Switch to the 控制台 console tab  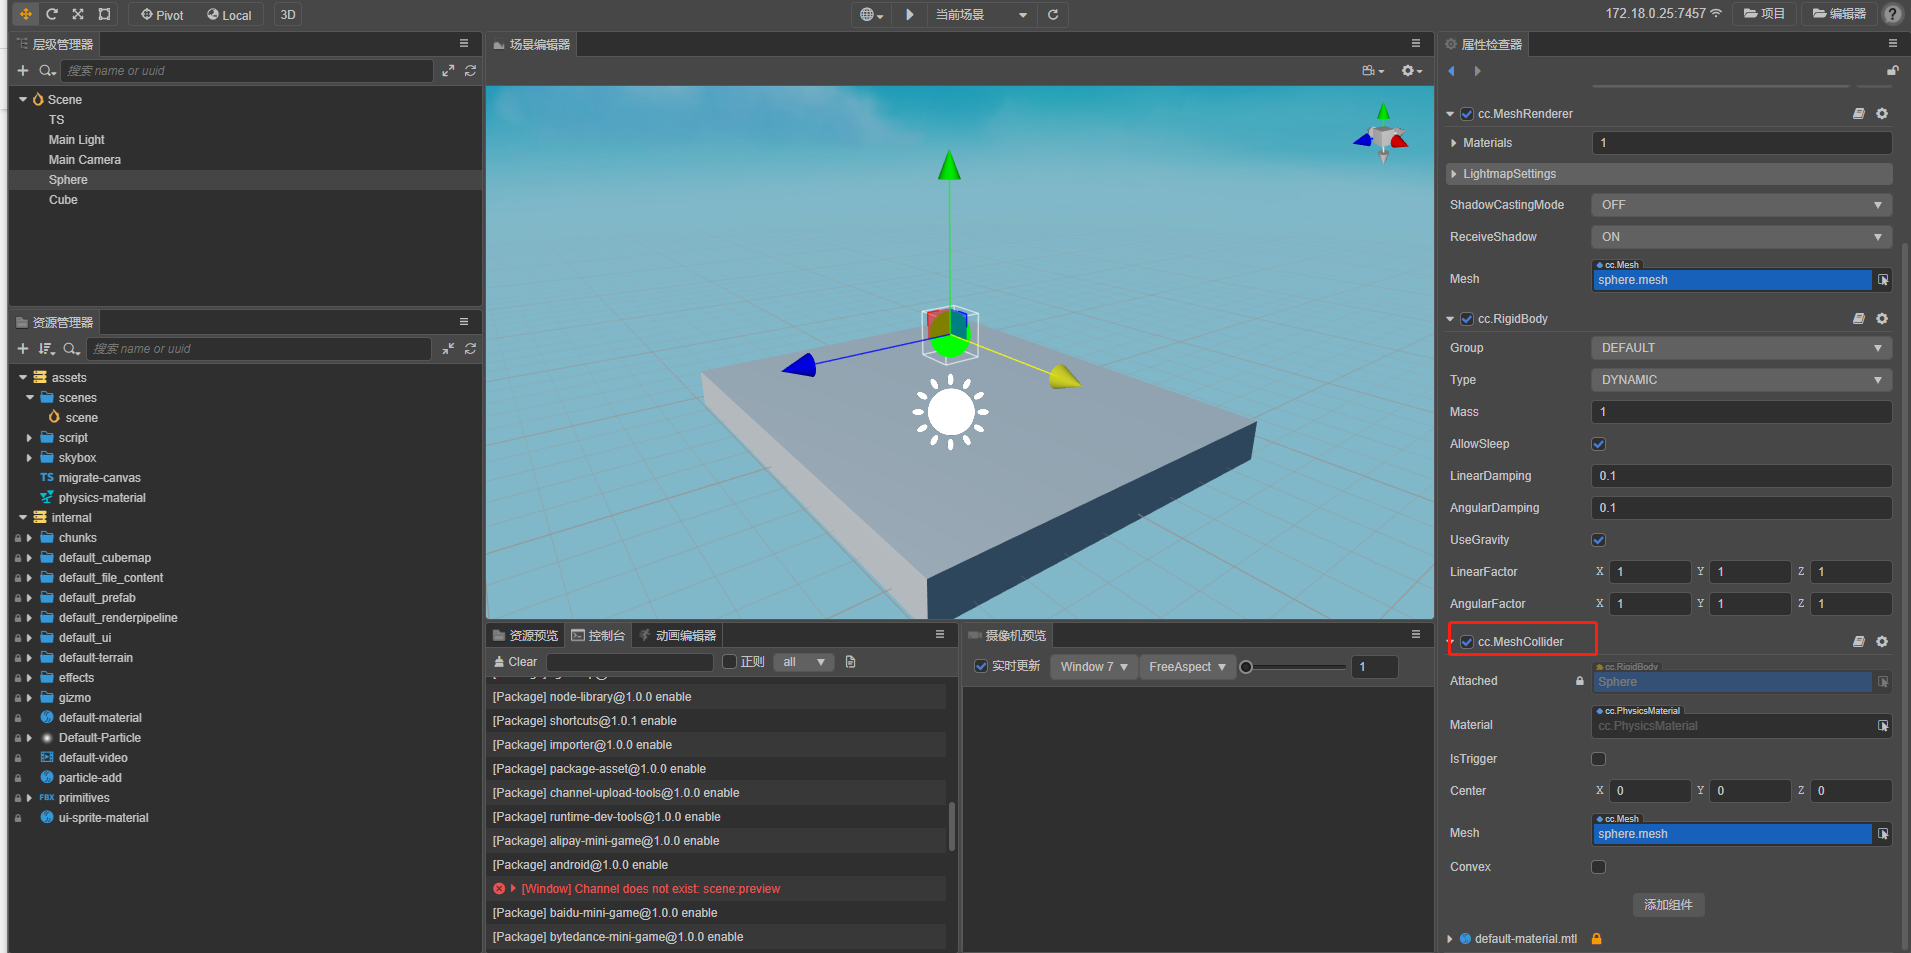point(598,635)
